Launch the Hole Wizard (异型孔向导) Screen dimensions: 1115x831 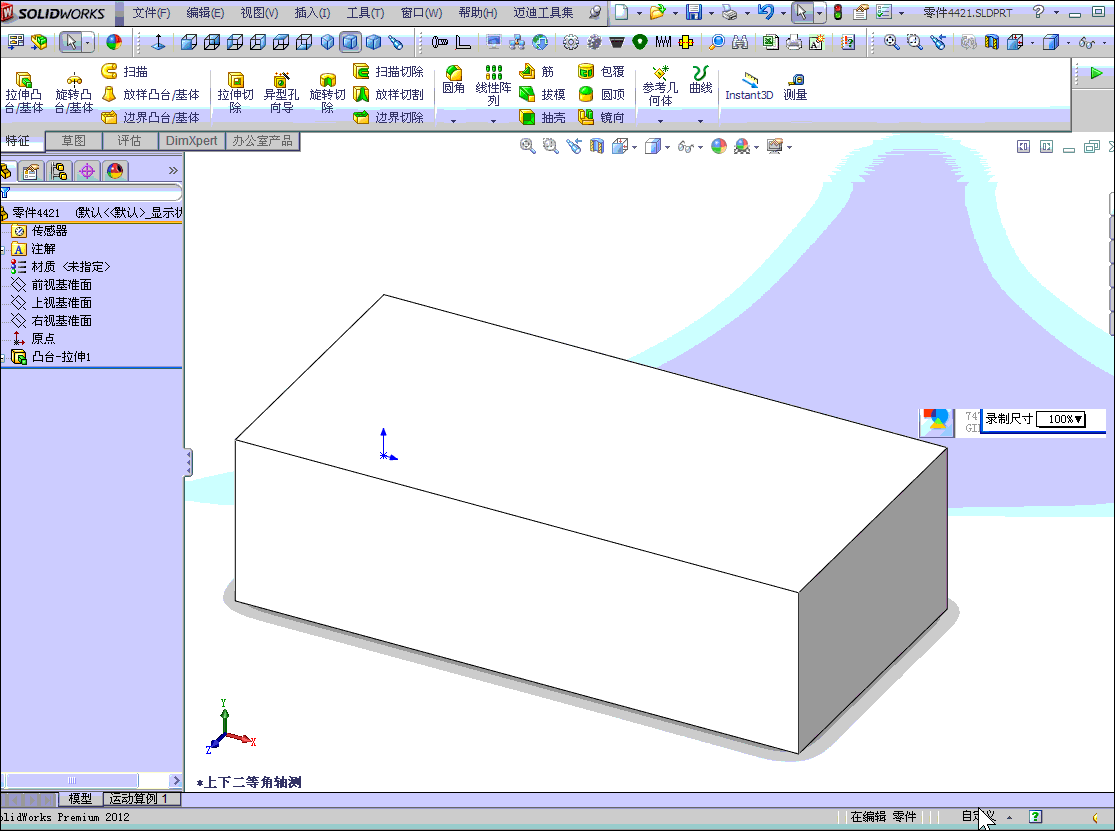pos(282,92)
